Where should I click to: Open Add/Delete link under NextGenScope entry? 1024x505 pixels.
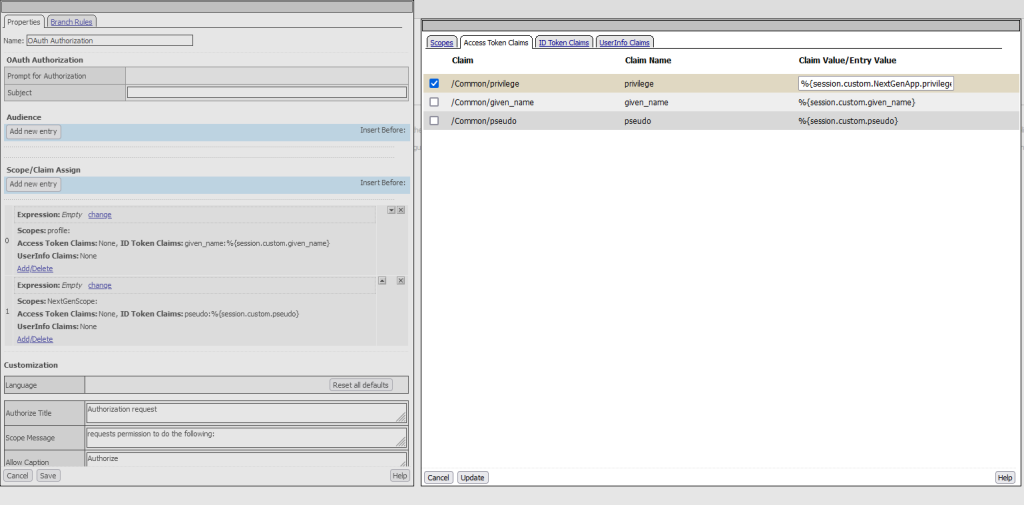coord(35,339)
